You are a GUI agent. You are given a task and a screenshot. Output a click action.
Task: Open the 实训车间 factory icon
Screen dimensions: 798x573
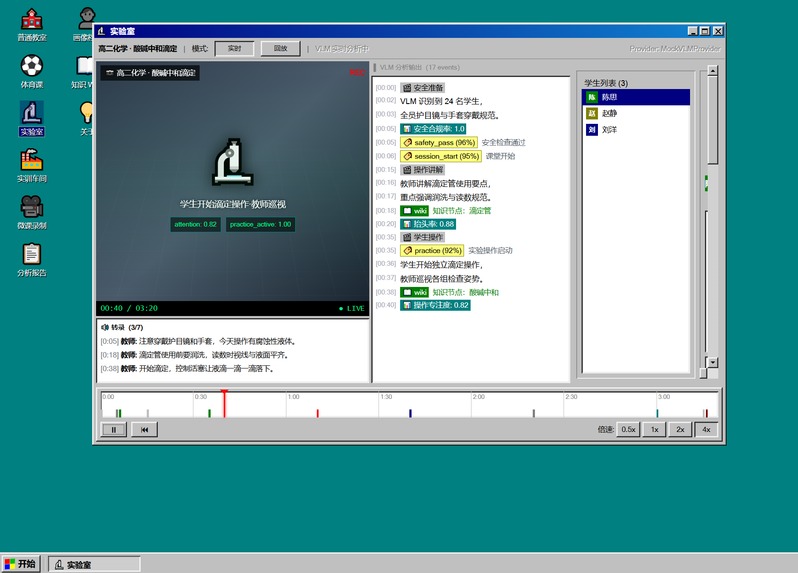[x=32, y=165]
